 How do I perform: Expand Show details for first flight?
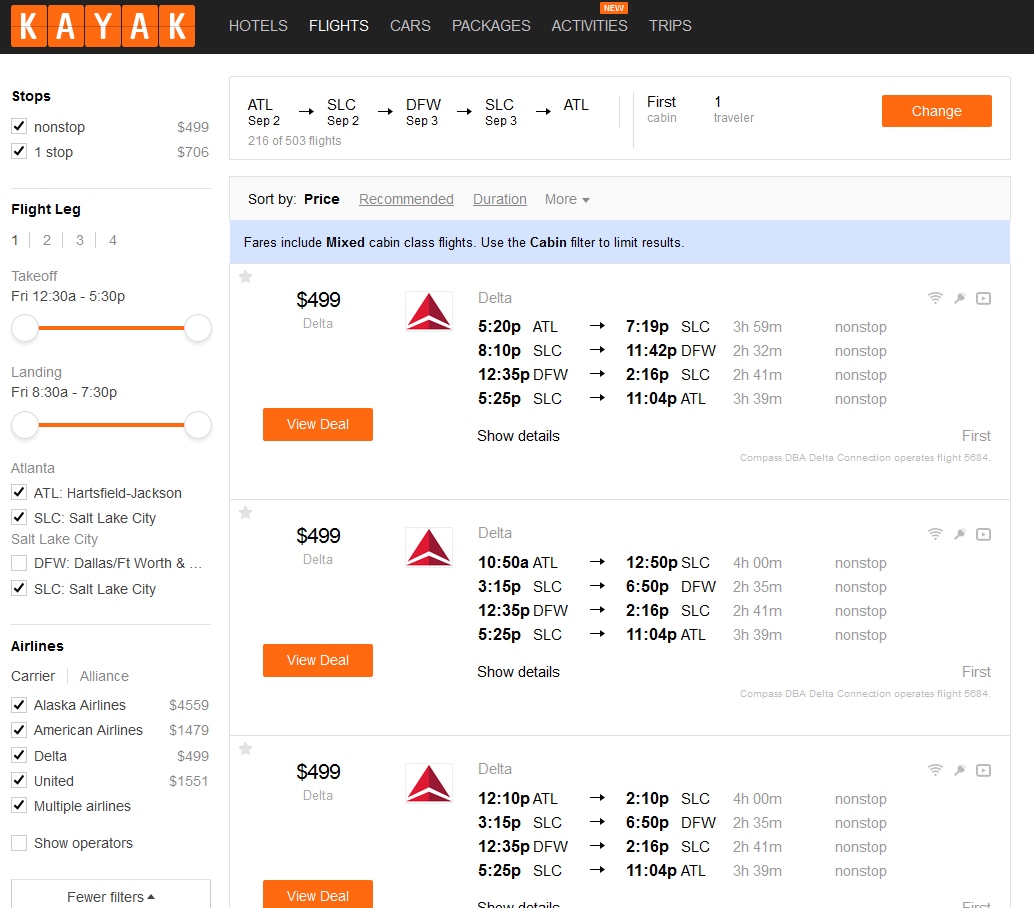tap(518, 436)
